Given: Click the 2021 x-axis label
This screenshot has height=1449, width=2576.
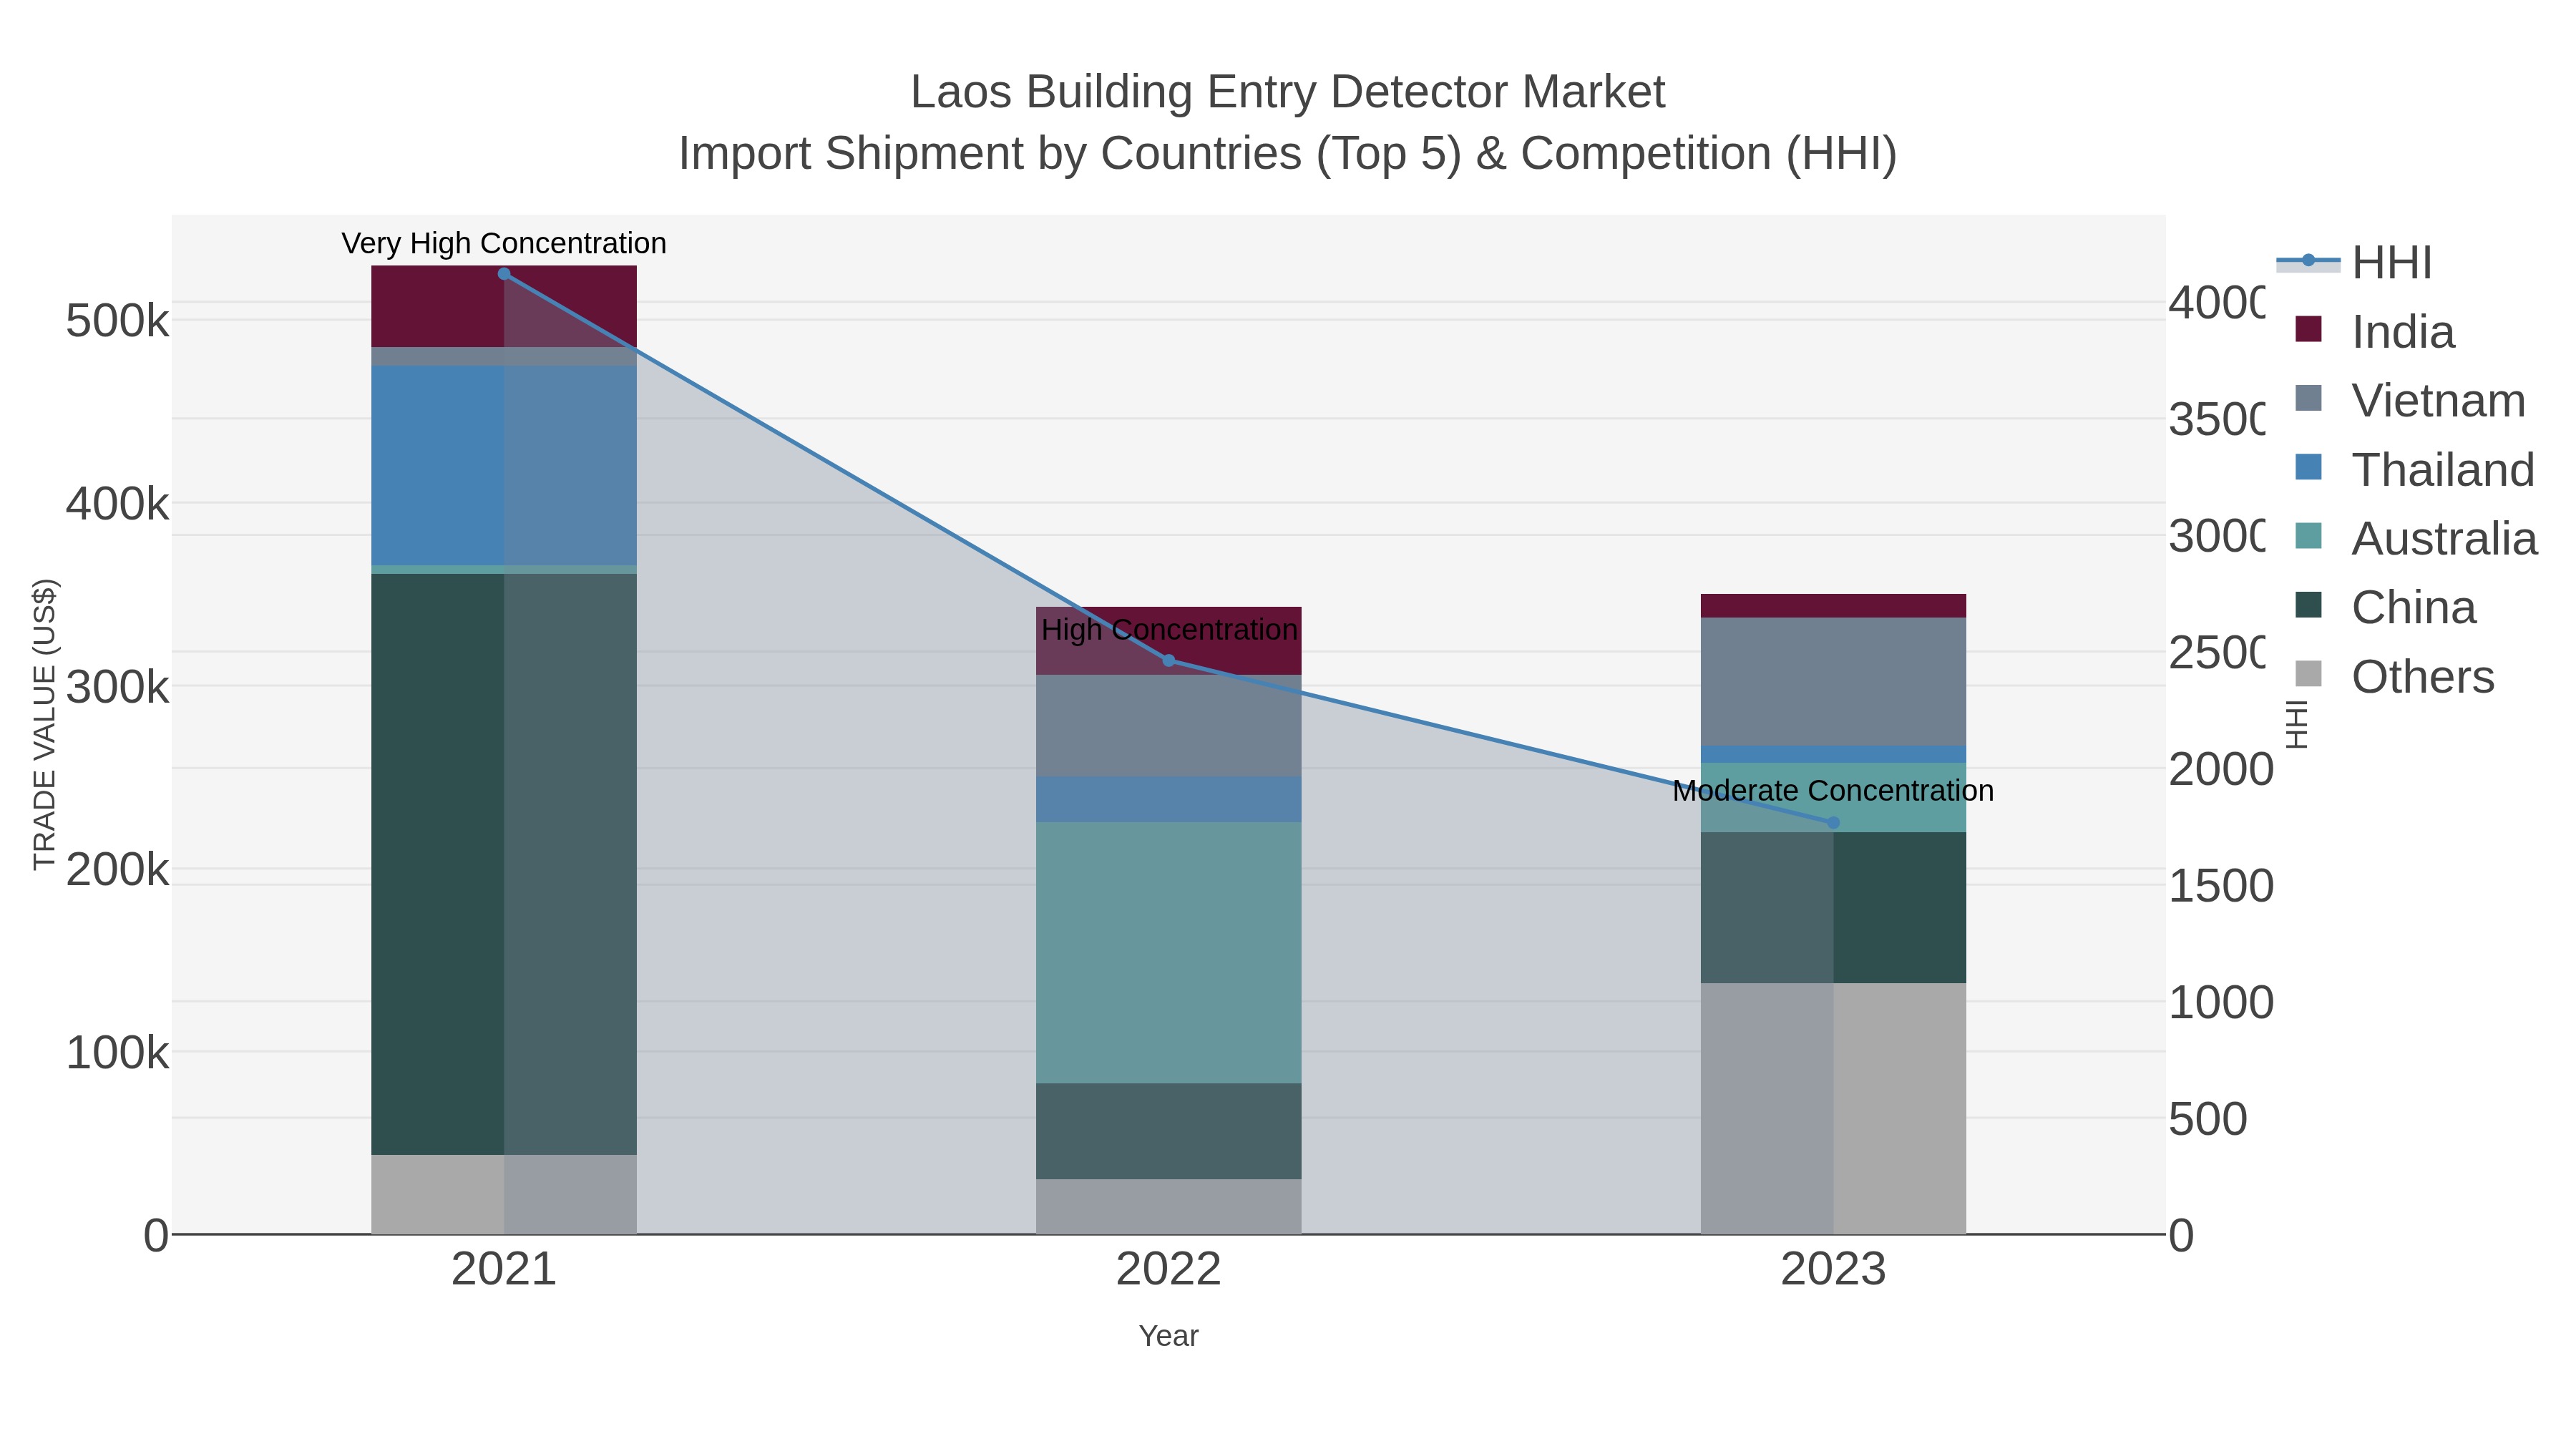Looking at the screenshot, I should pos(504,1270).
